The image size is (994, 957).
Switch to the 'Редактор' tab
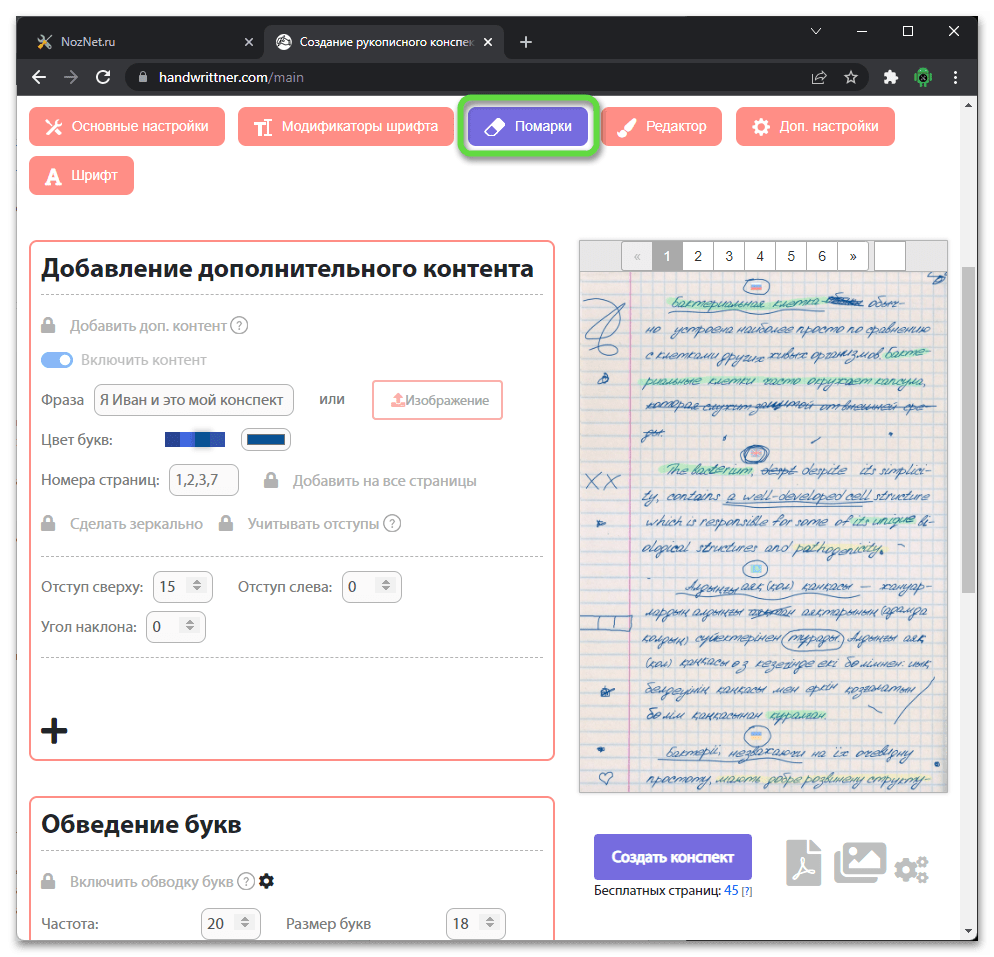661,127
